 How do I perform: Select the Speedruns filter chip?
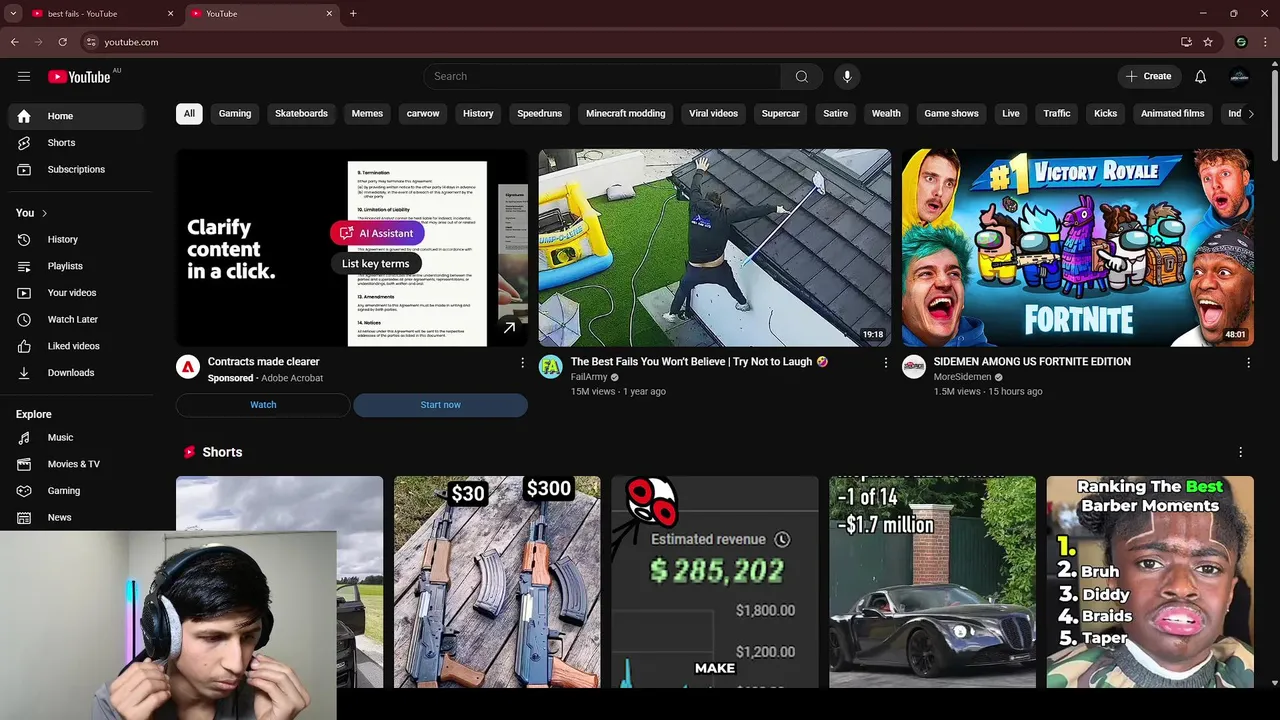539,113
